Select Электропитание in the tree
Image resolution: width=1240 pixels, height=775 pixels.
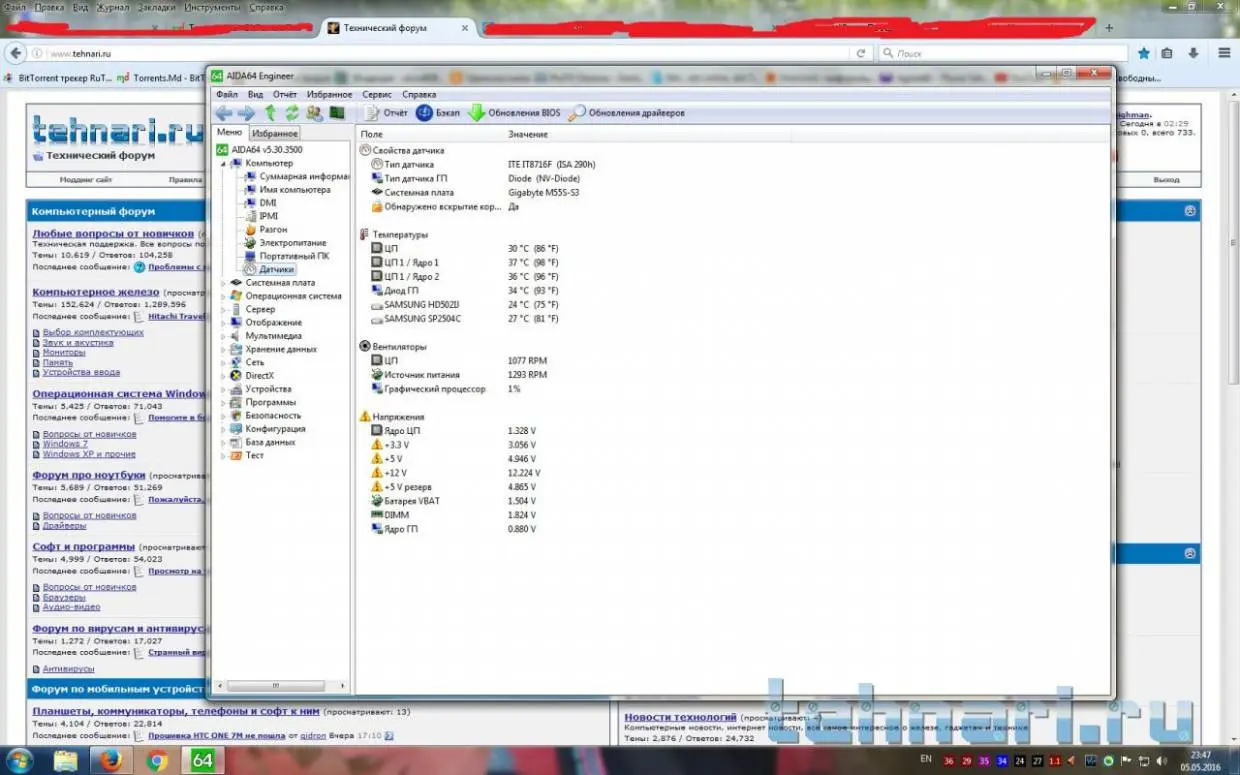pos(292,243)
